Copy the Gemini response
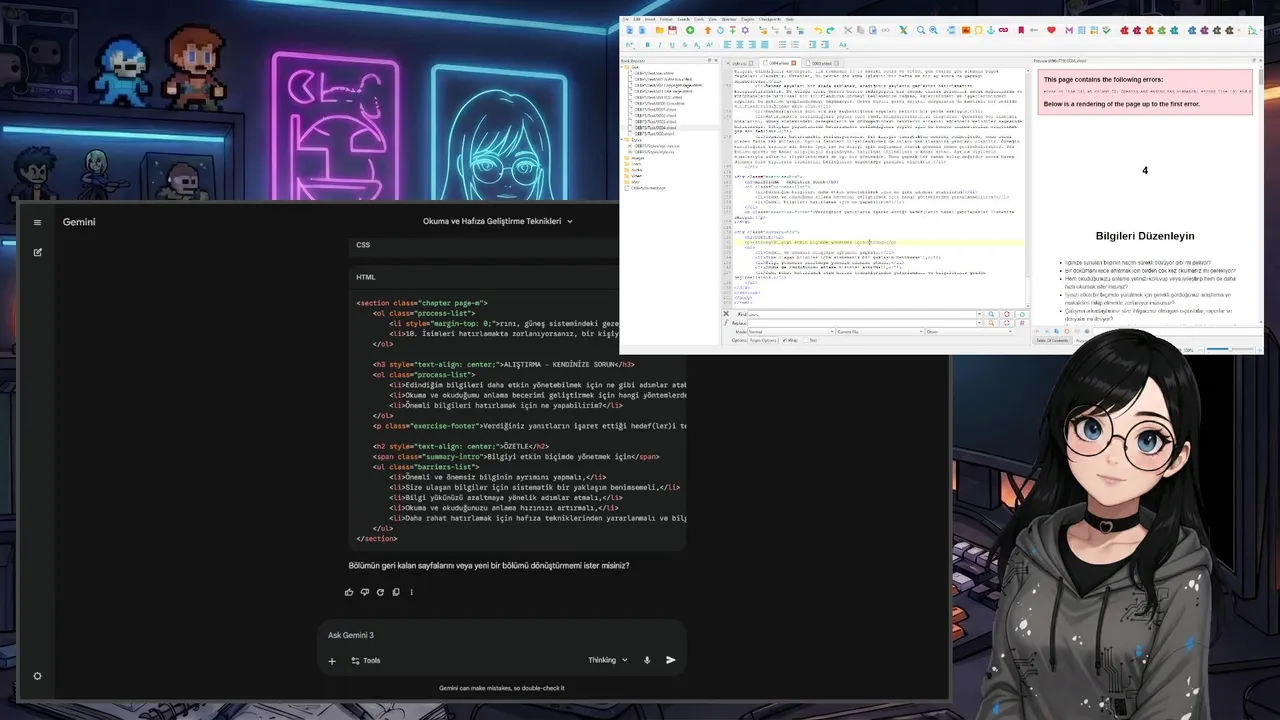Screen dimensions: 1280x720 [396, 592]
